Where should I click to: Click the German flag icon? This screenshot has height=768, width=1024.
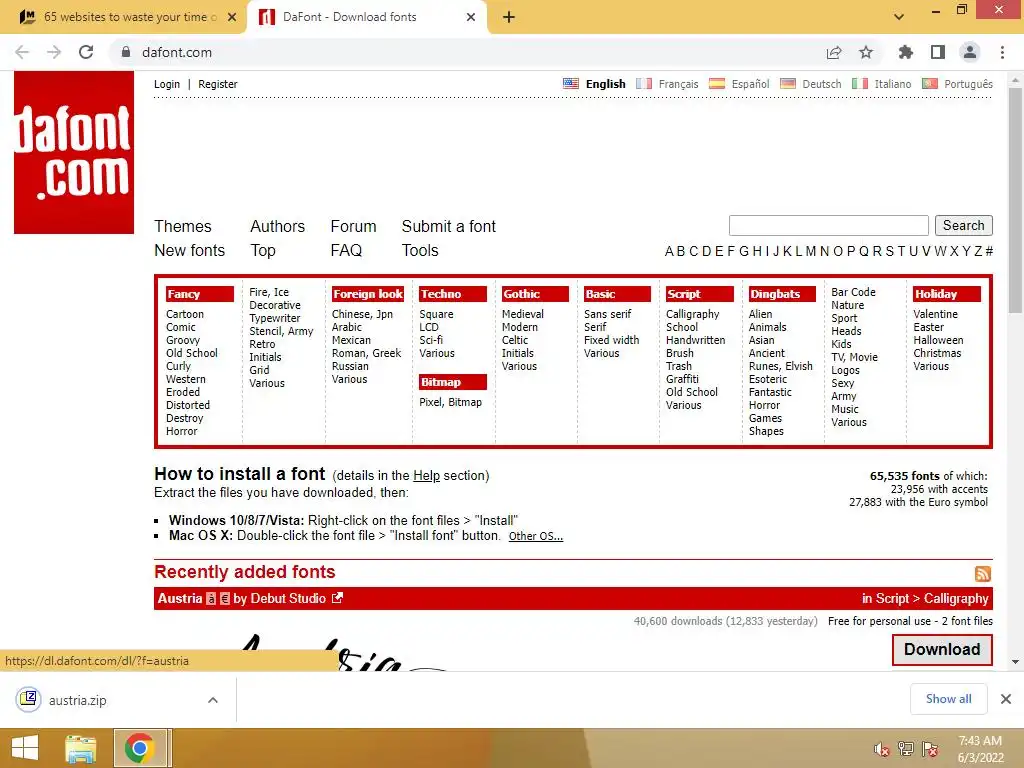click(x=788, y=84)
